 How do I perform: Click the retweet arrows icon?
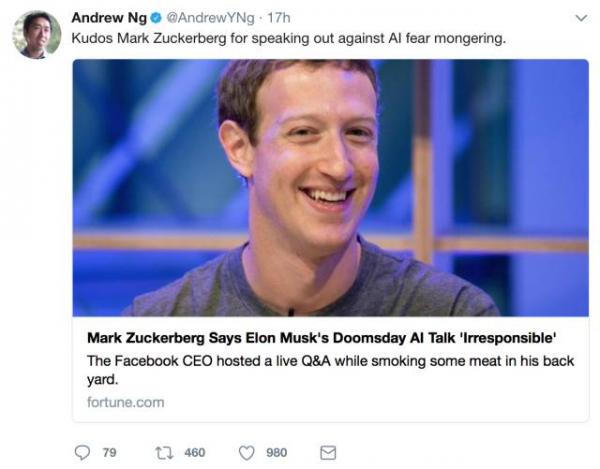pyautogui.click(x=165, y=453)
